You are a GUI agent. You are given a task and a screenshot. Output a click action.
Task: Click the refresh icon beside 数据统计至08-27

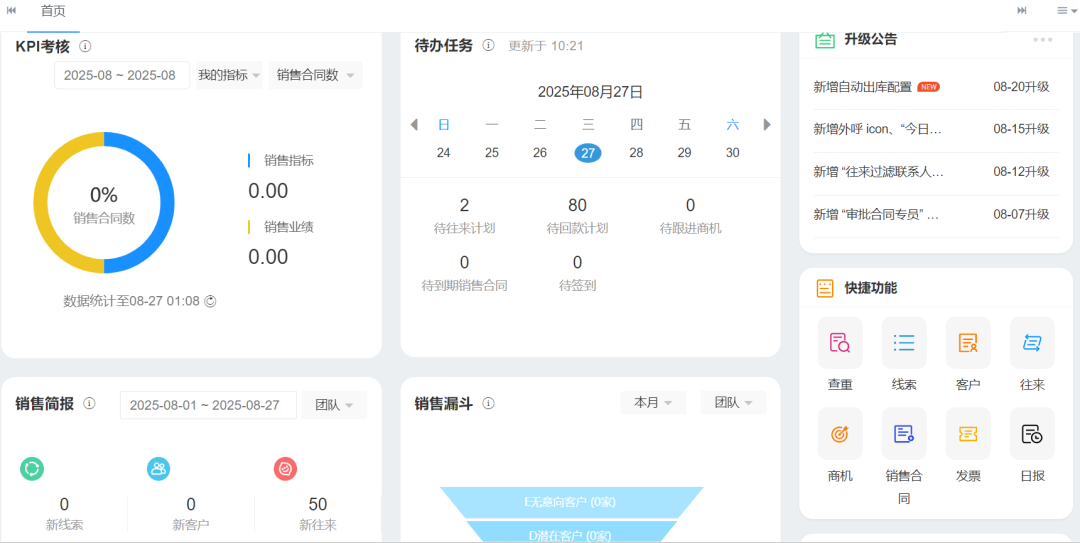pos(211,301)
